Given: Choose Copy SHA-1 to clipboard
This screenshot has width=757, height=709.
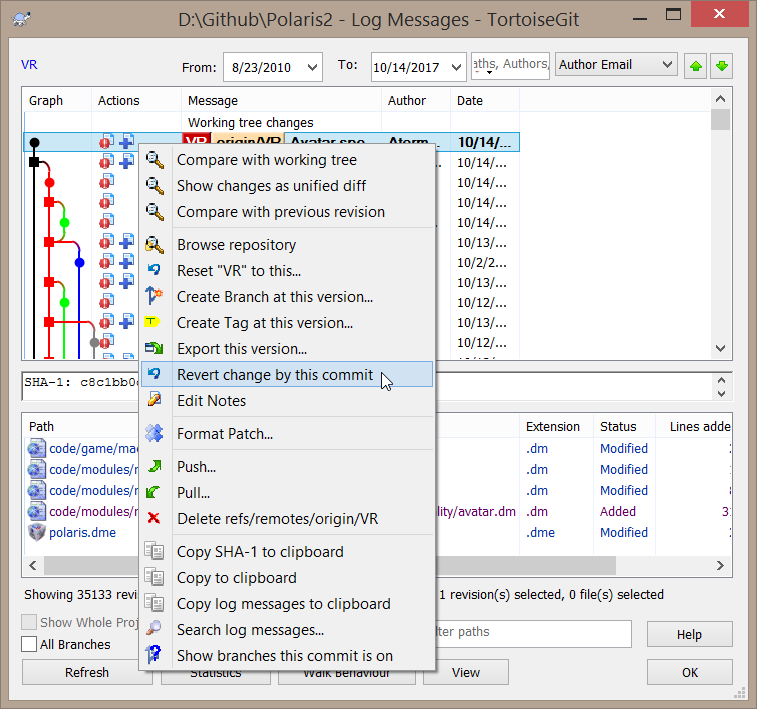Looking at the screenshot, I should (x=287, y=552).
